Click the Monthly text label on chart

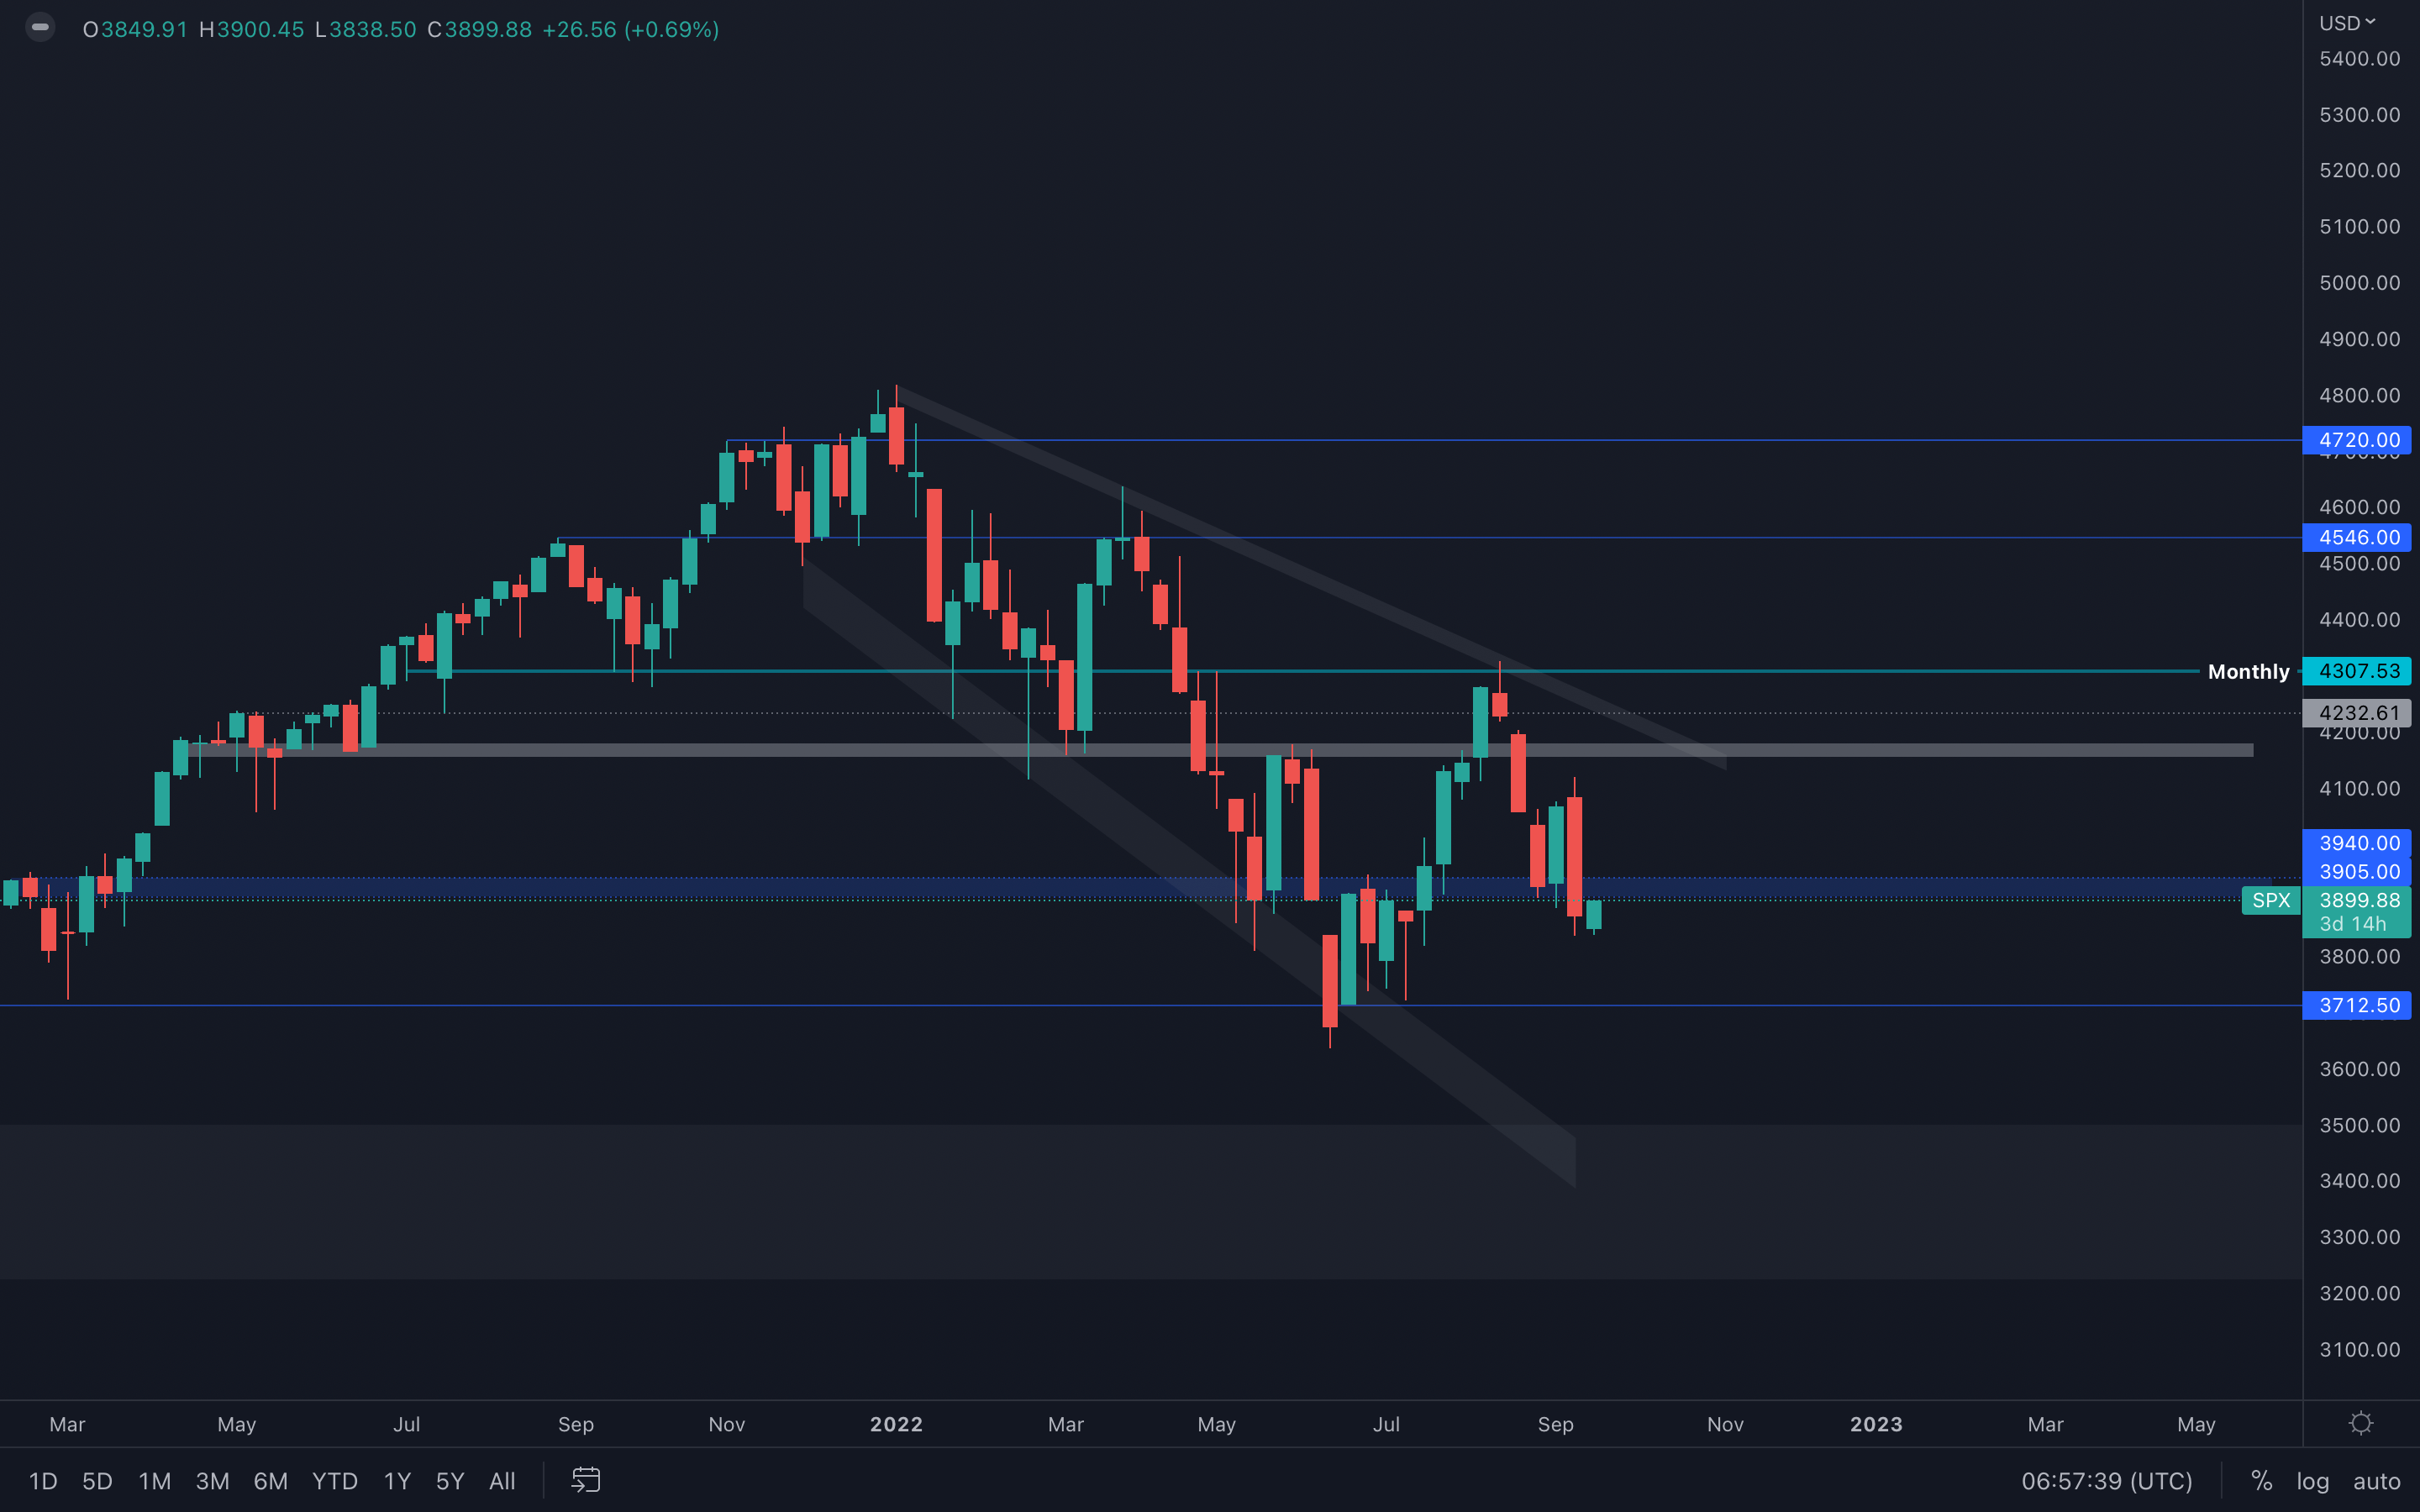click(x=2248, y=672)
